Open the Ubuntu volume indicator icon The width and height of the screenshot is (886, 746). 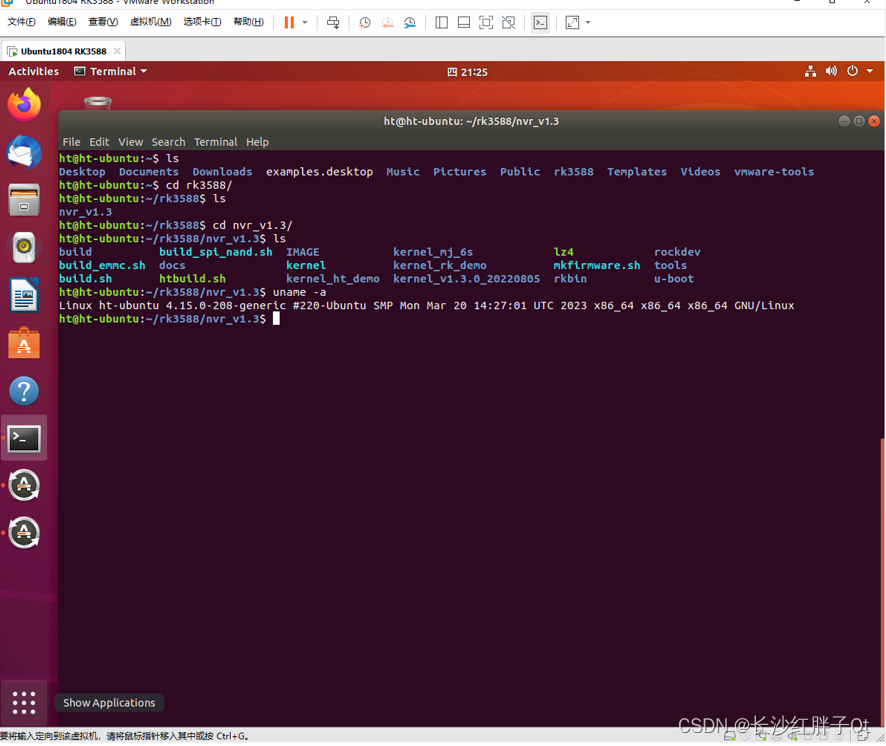pyautogui.click(x=831, y=71)
